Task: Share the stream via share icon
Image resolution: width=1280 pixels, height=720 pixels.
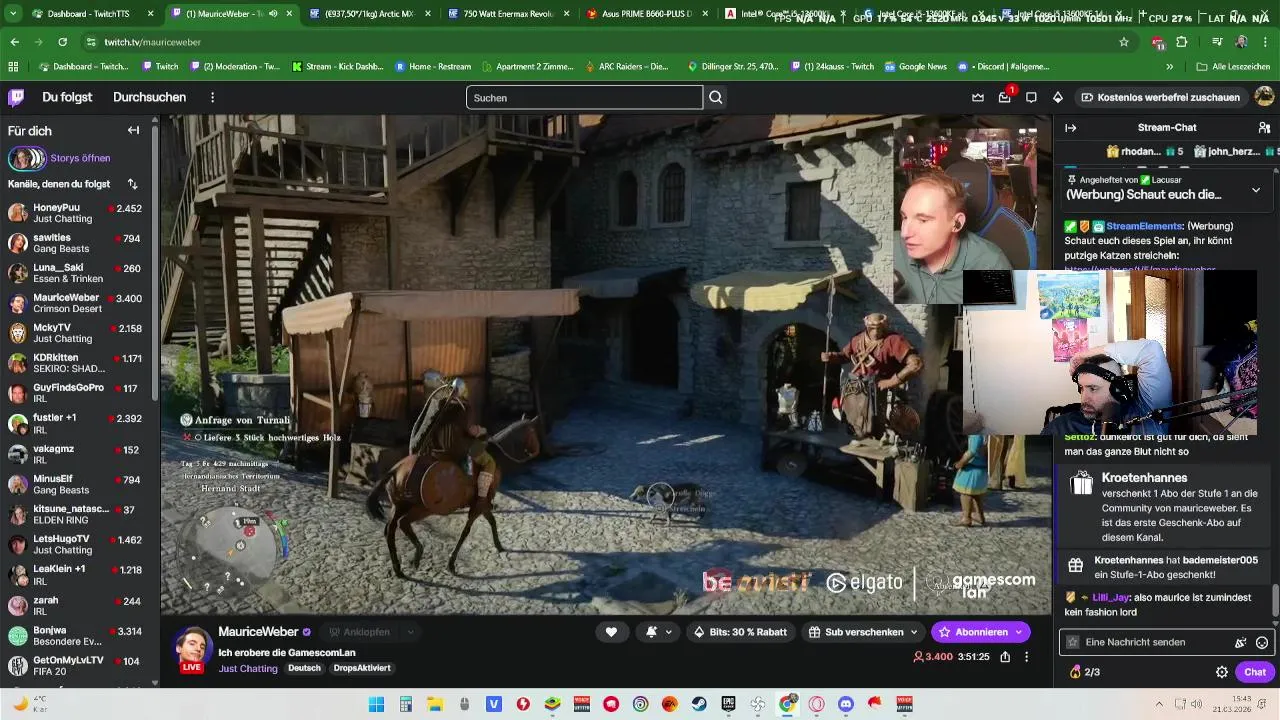Action: click(1005, 657)
